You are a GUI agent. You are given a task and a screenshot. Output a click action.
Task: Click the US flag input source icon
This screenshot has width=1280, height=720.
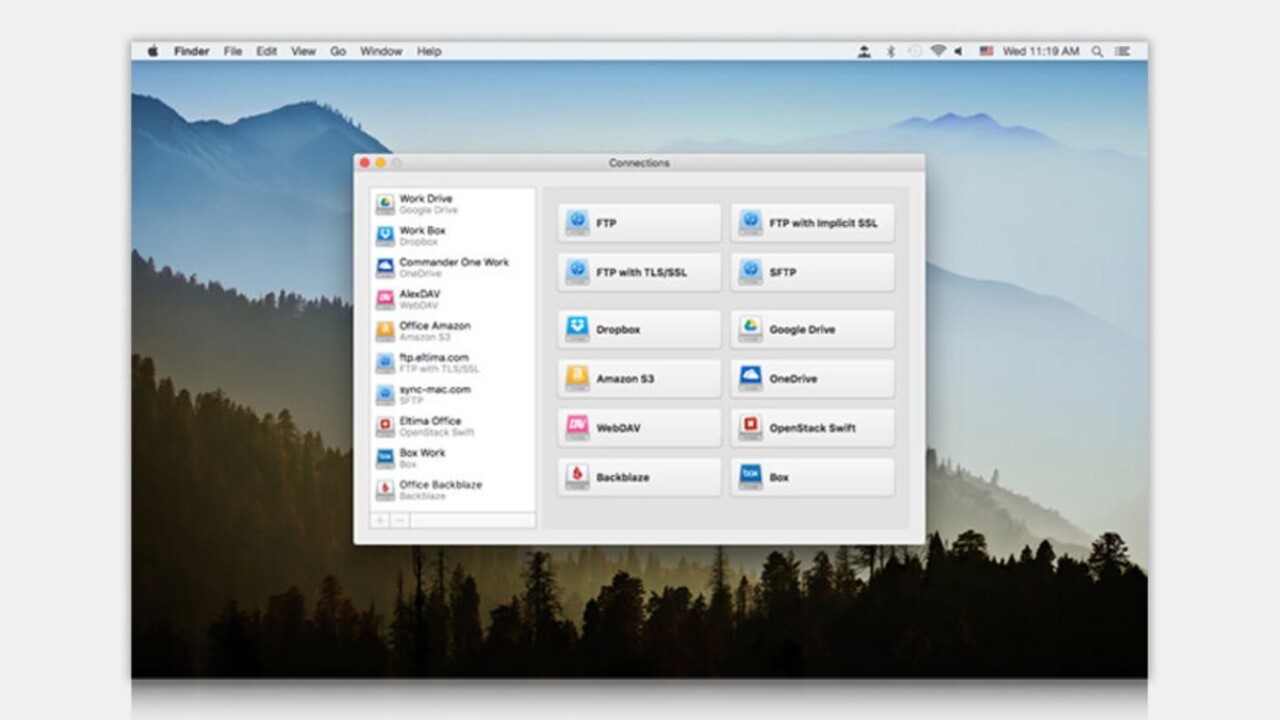tap(986, 51)
